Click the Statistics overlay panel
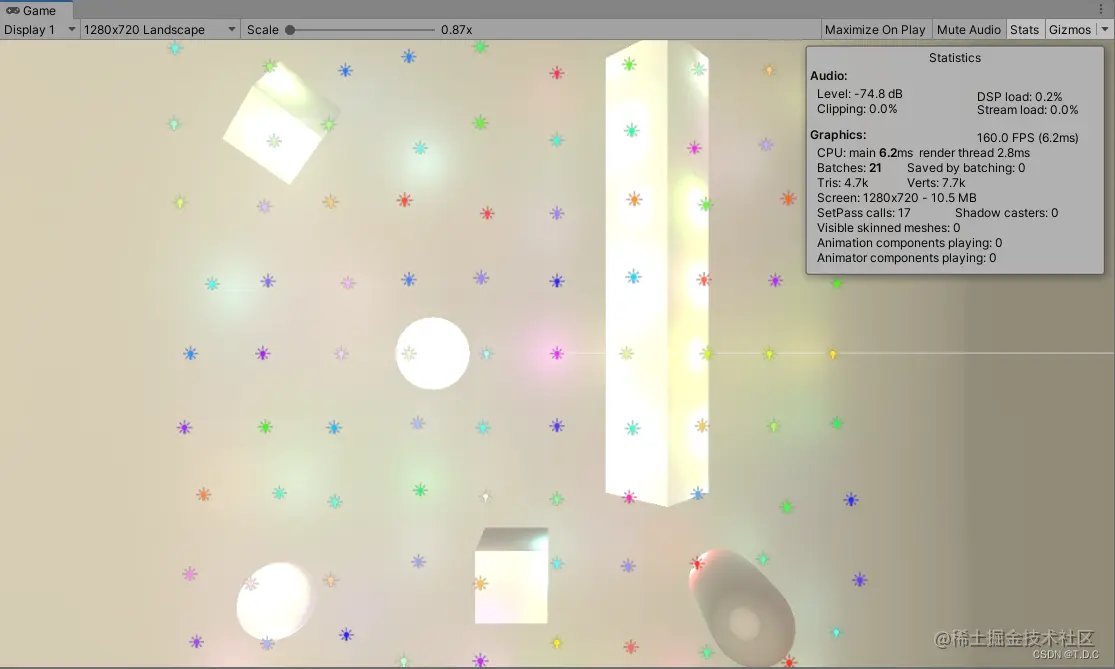This screenshot has width=1115, height=669. pyautogui.click(x=954, y=160)
